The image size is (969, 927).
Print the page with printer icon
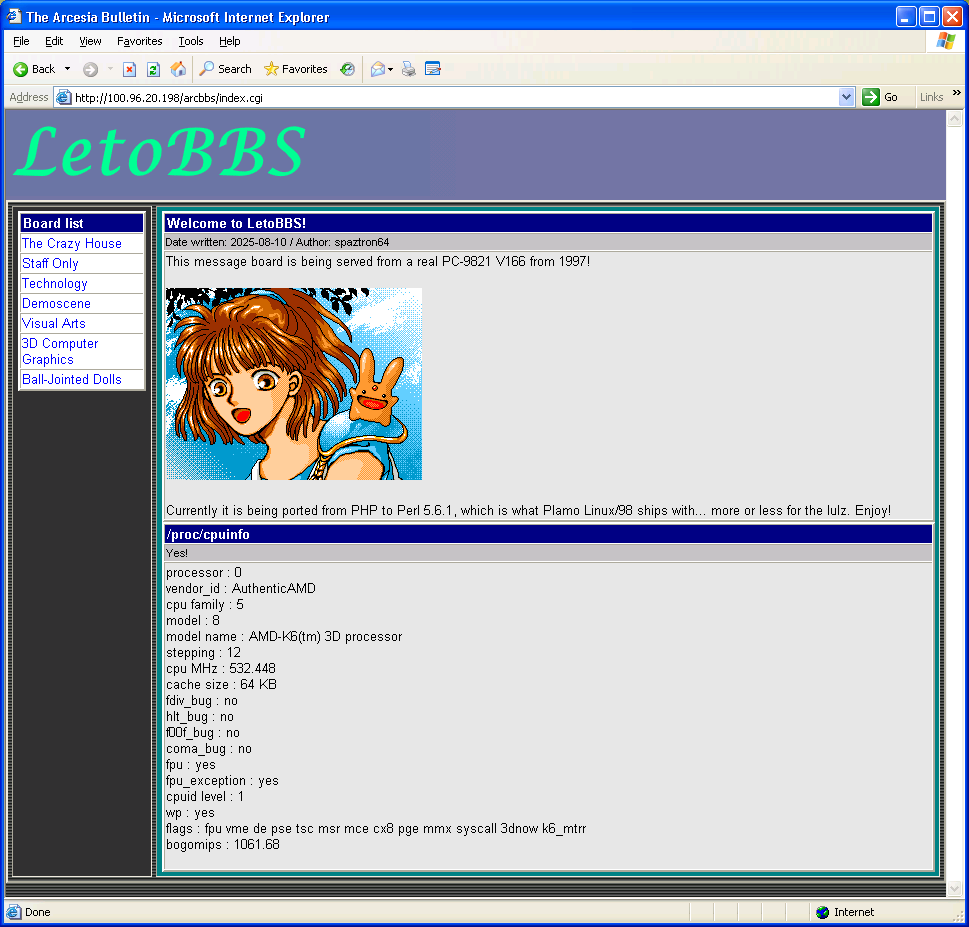(x=408, y=69)
